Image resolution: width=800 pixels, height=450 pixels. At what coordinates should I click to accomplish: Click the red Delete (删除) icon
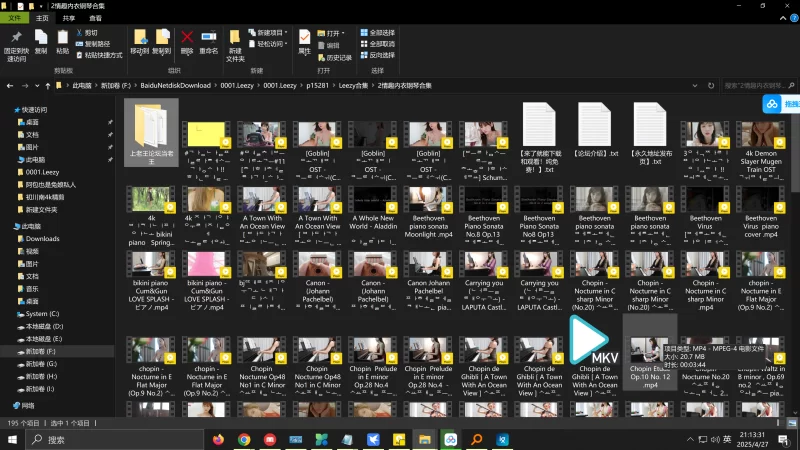[187, 41]
